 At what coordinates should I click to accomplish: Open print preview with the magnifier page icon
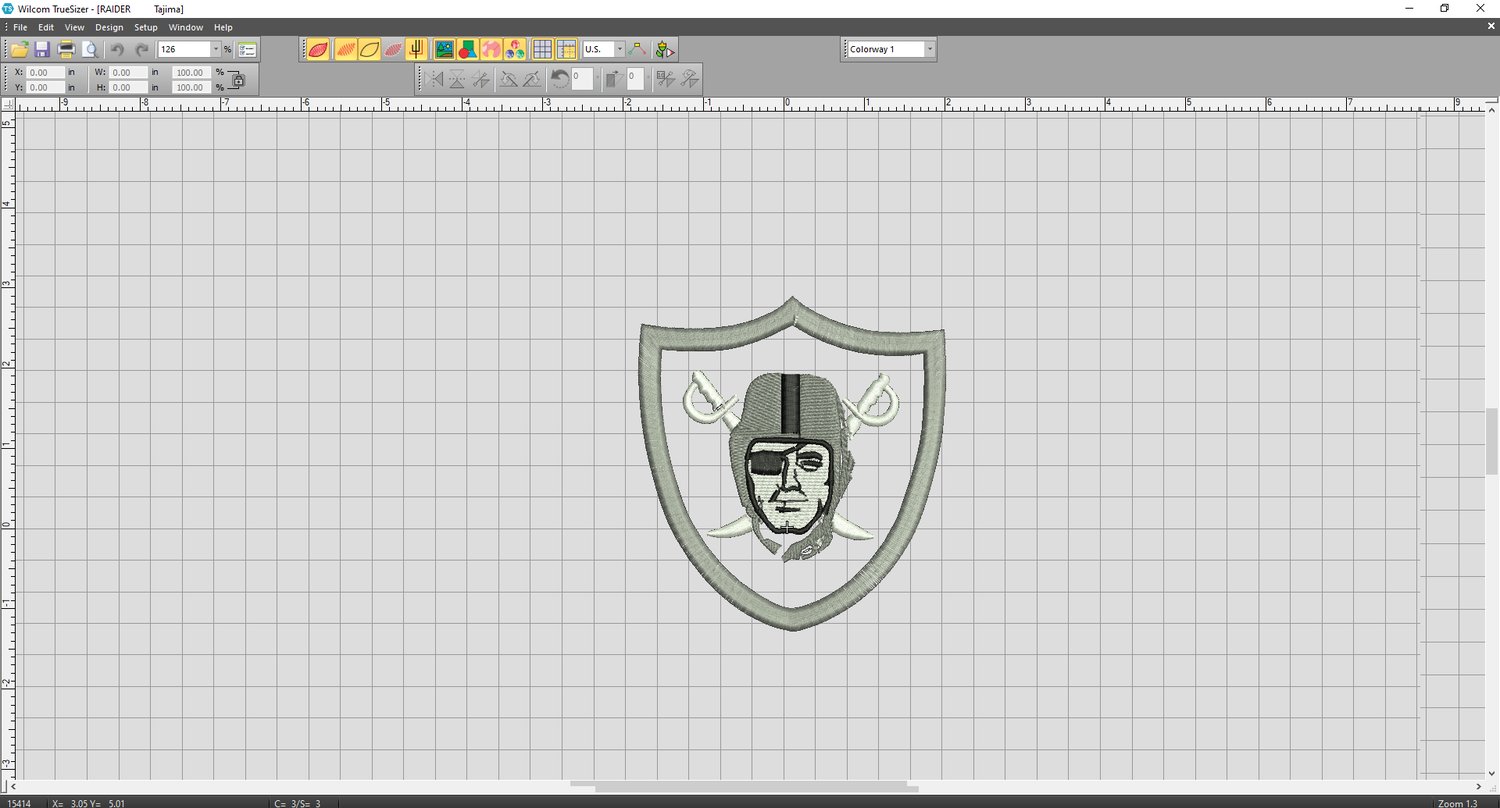[x=90, y=49]
